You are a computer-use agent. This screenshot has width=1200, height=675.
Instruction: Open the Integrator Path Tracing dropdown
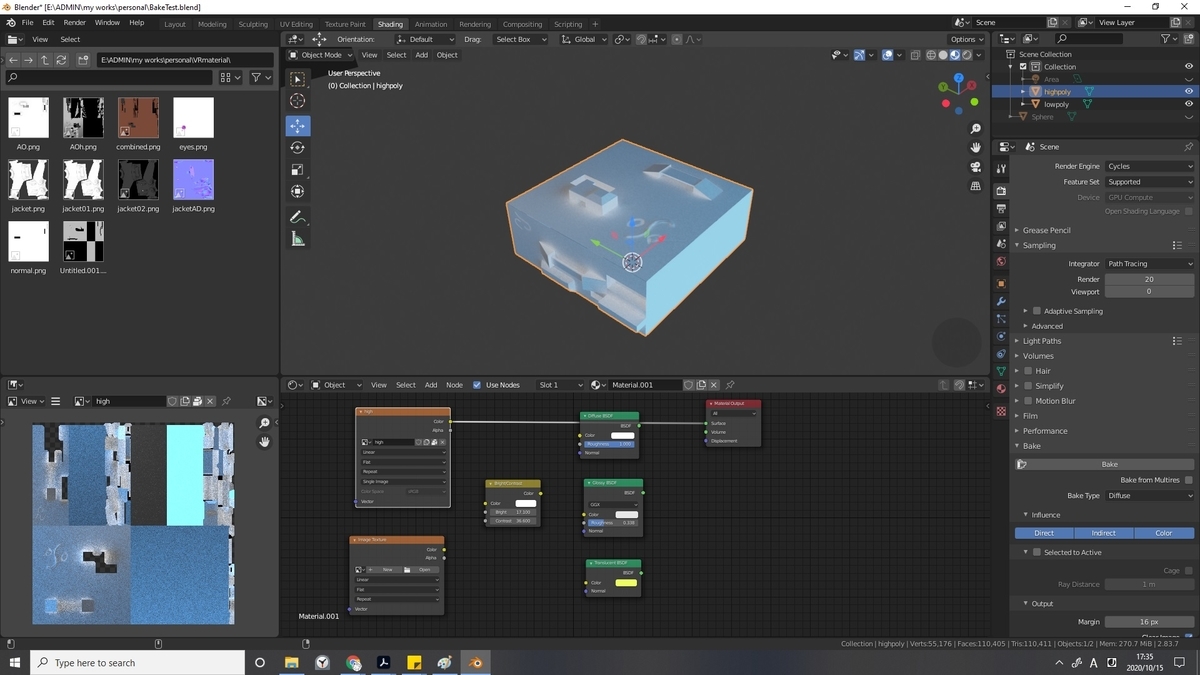pyautogui.click(x=1149, y=264)
